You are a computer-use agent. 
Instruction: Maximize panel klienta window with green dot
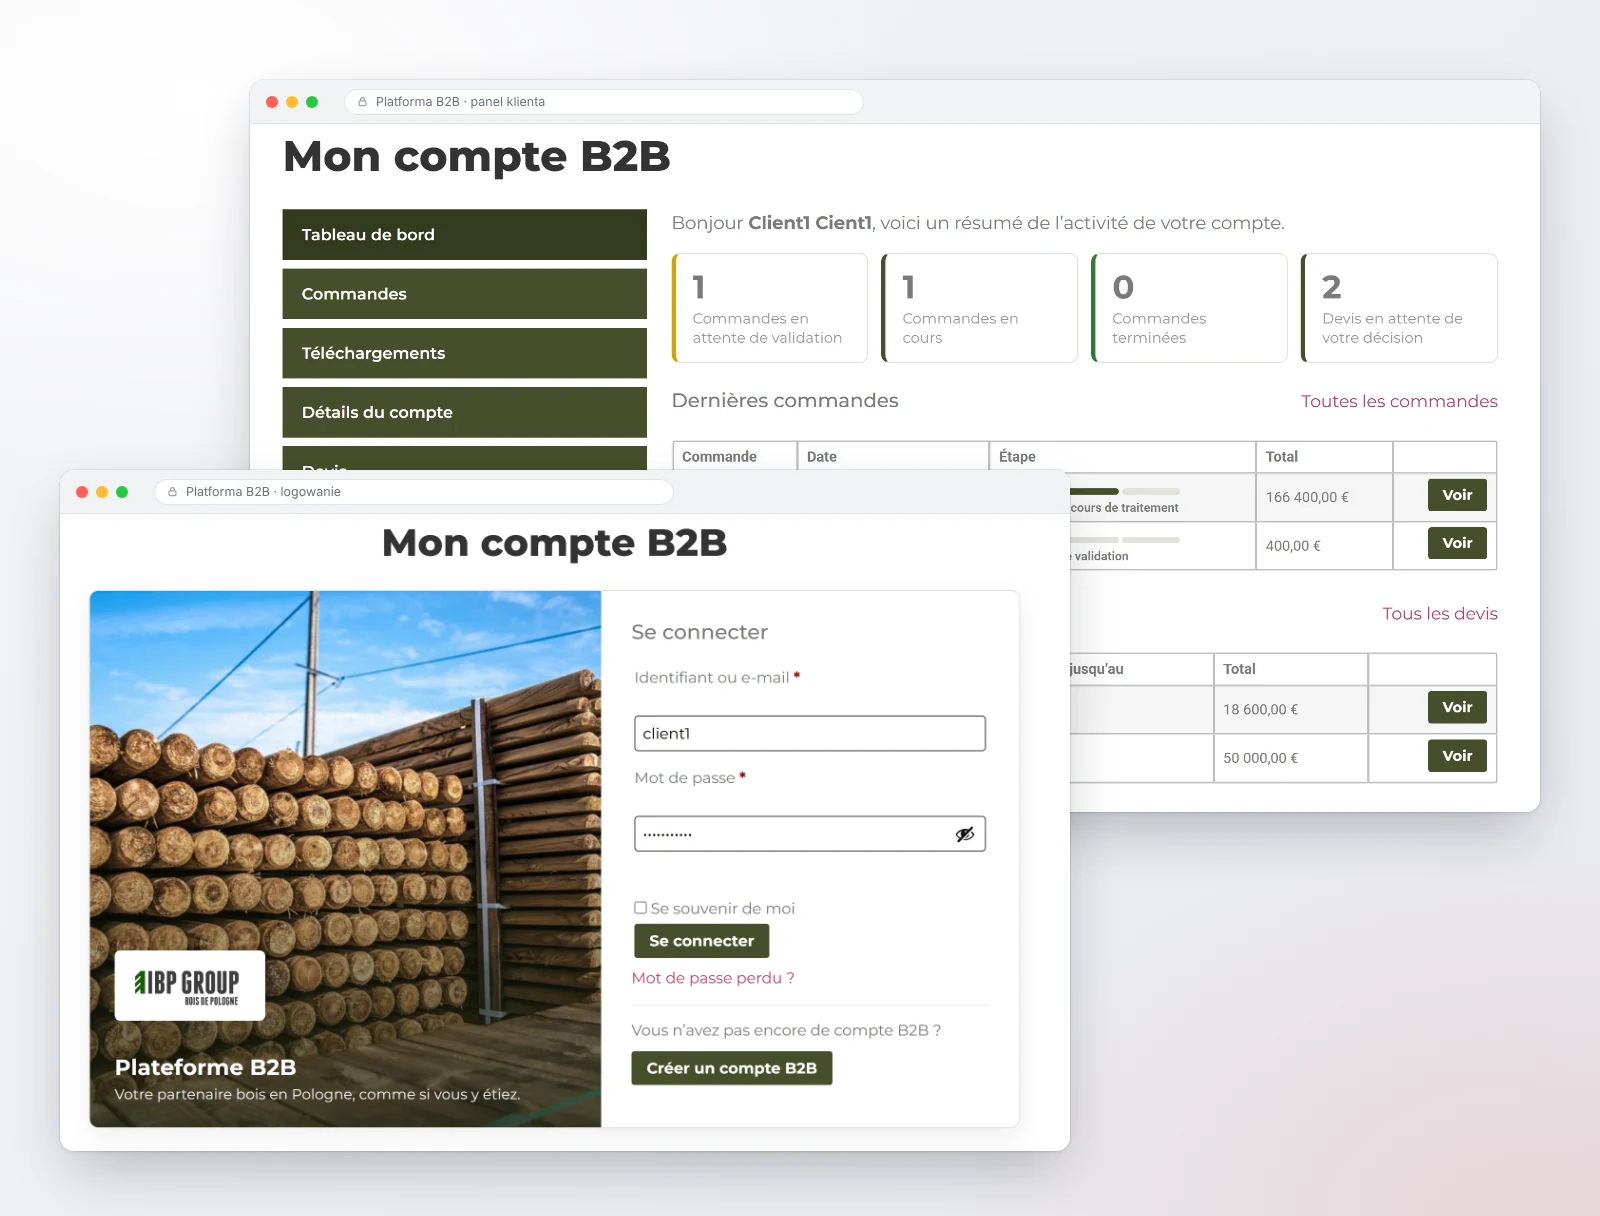tap(312, 102)
